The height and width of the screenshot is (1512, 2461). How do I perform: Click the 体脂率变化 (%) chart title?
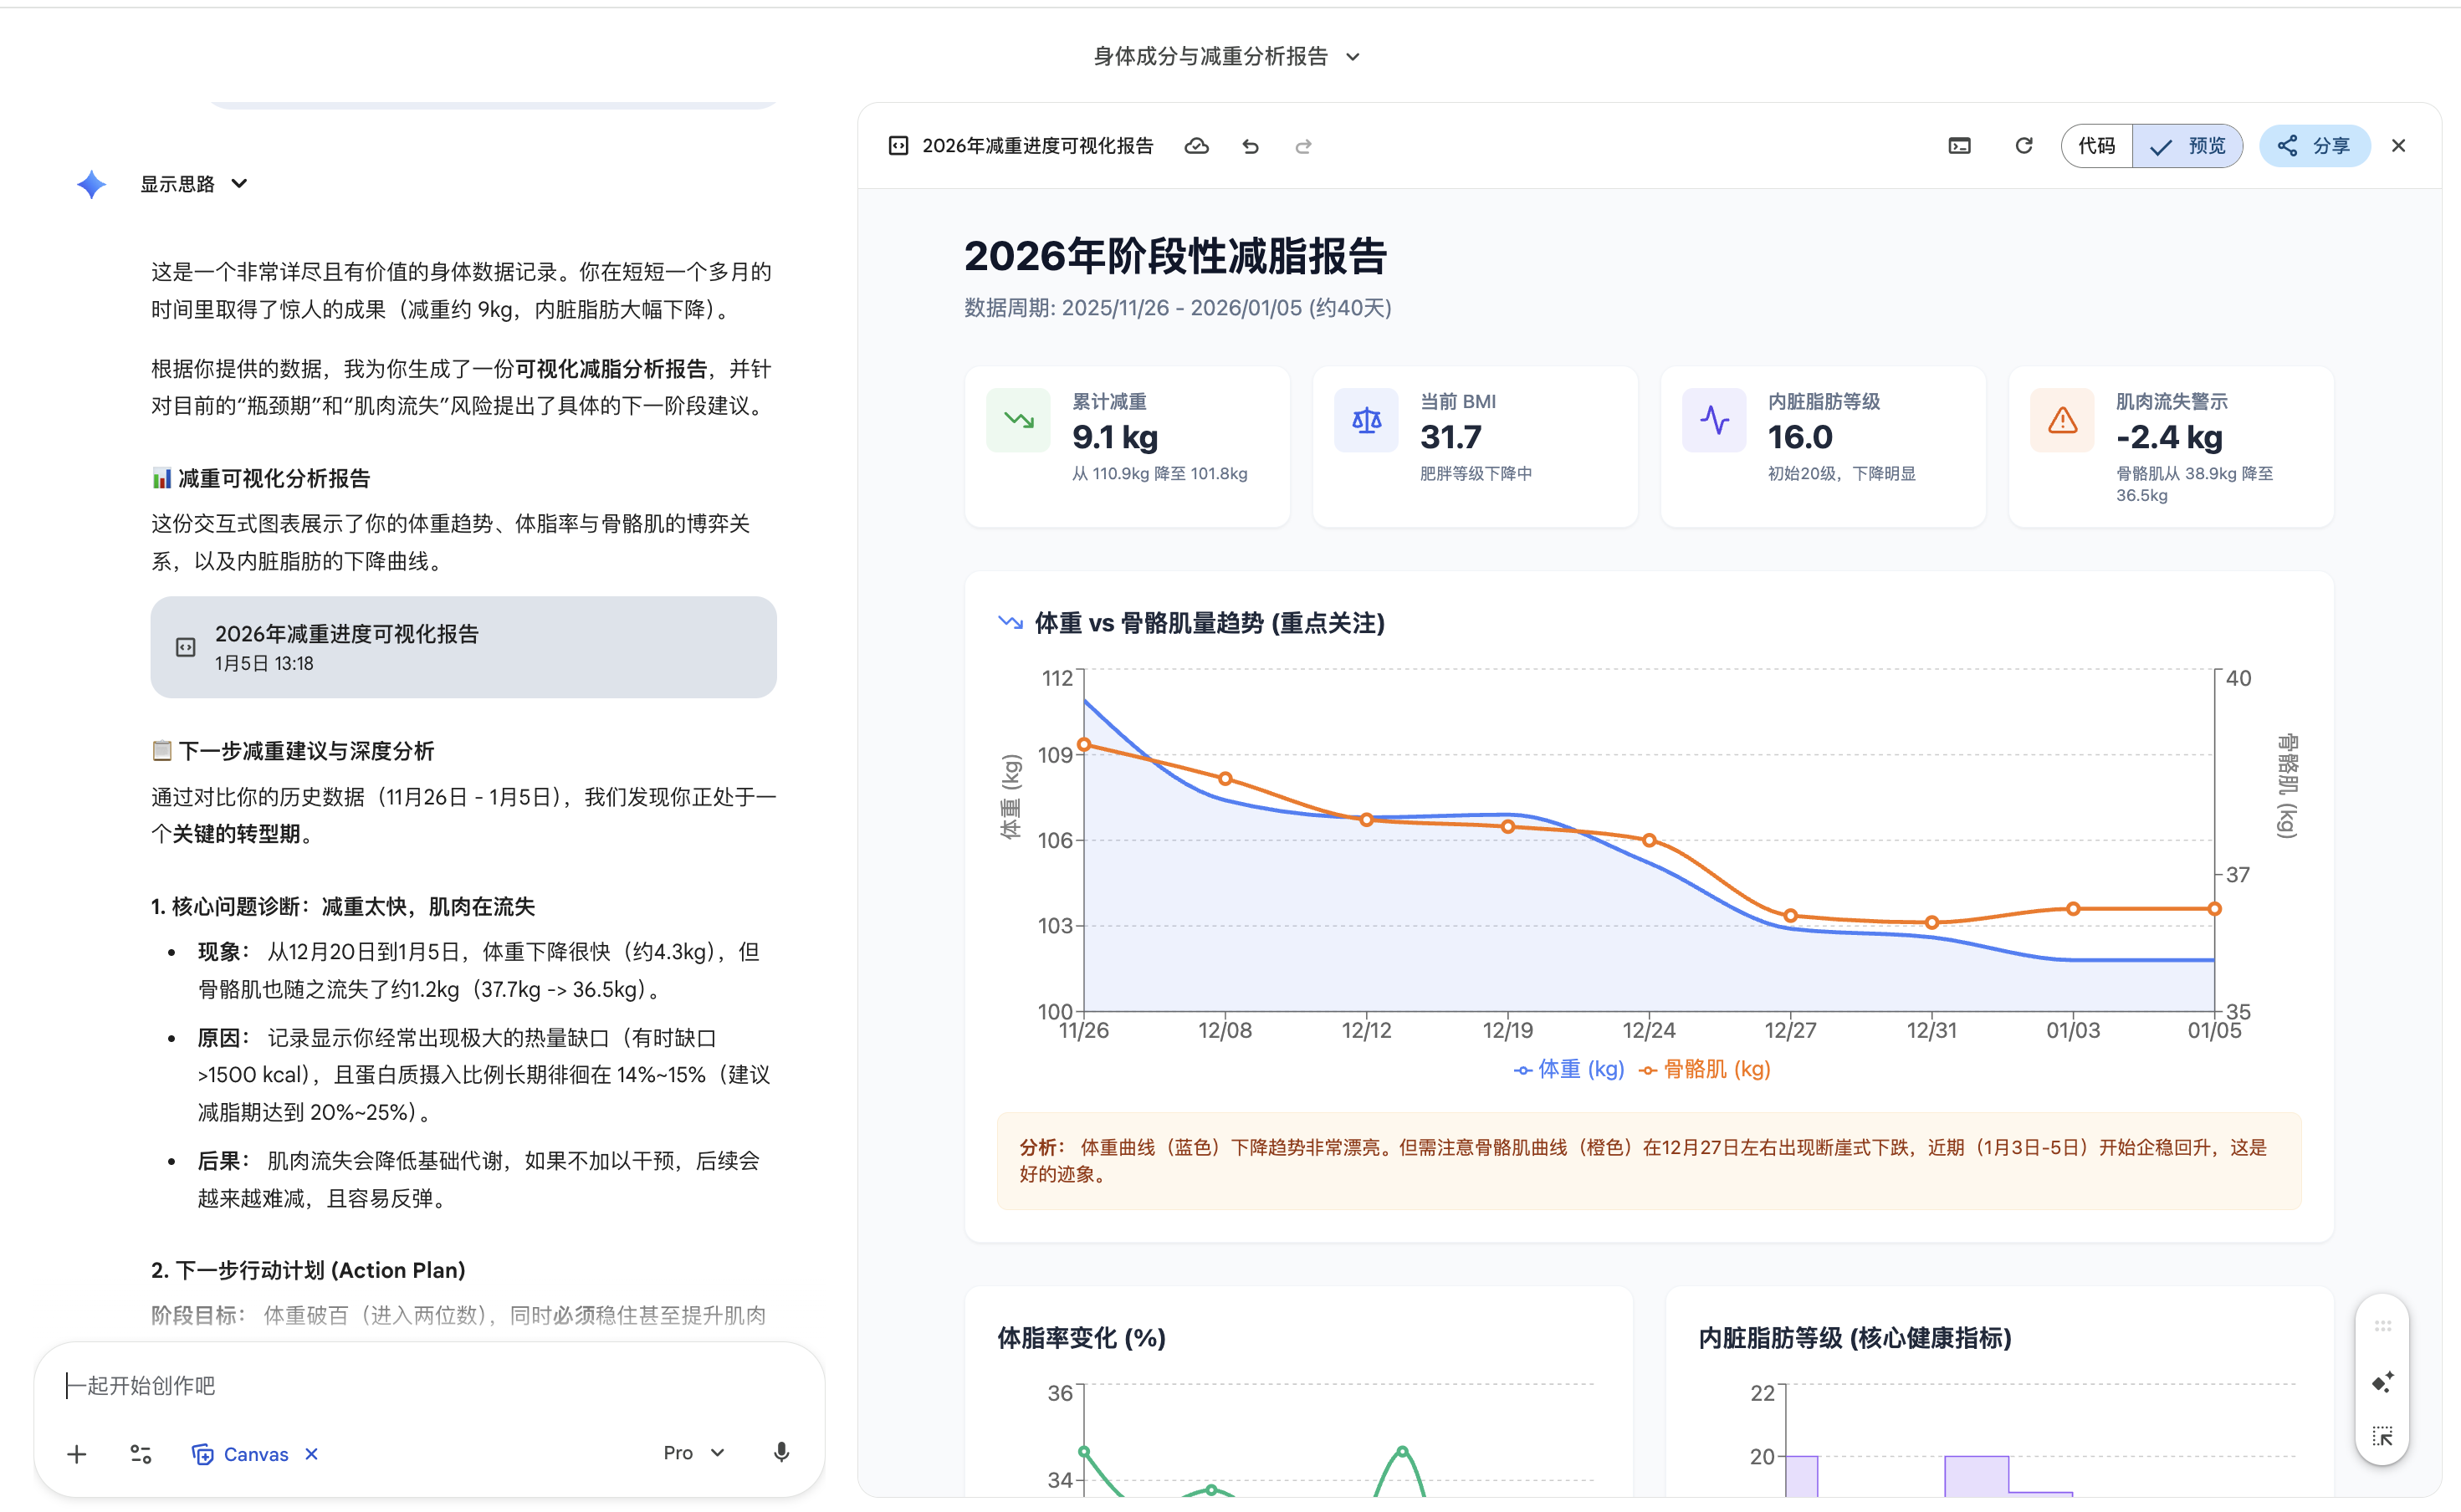click(x=1081, y=1338)
